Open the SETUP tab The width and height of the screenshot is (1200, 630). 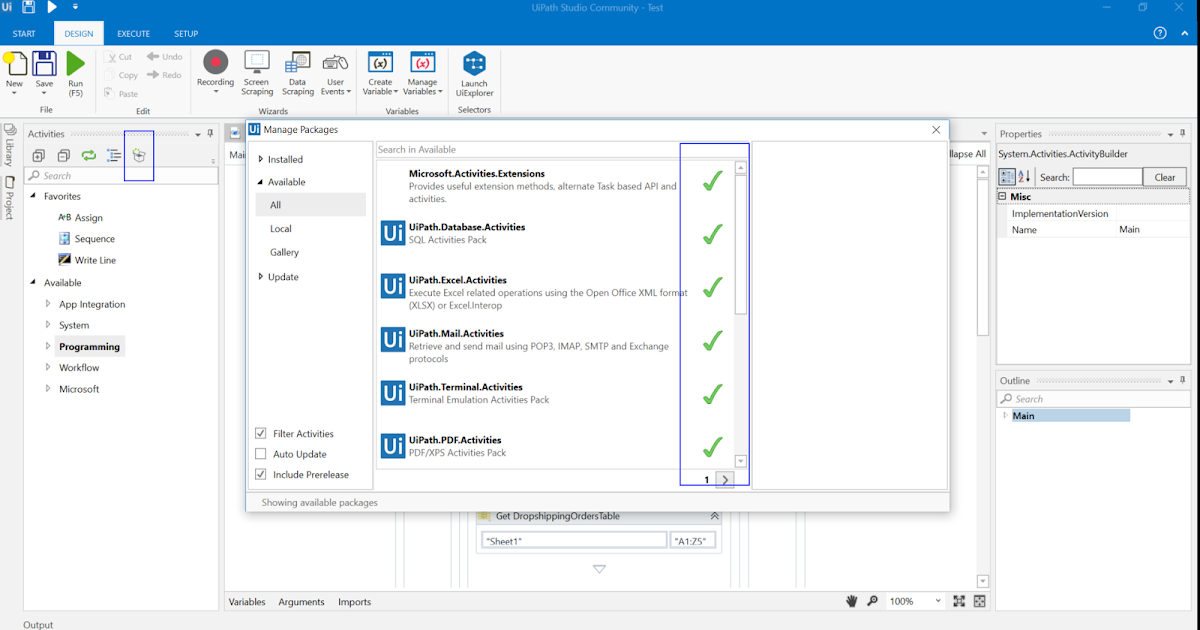pos(185,33)
